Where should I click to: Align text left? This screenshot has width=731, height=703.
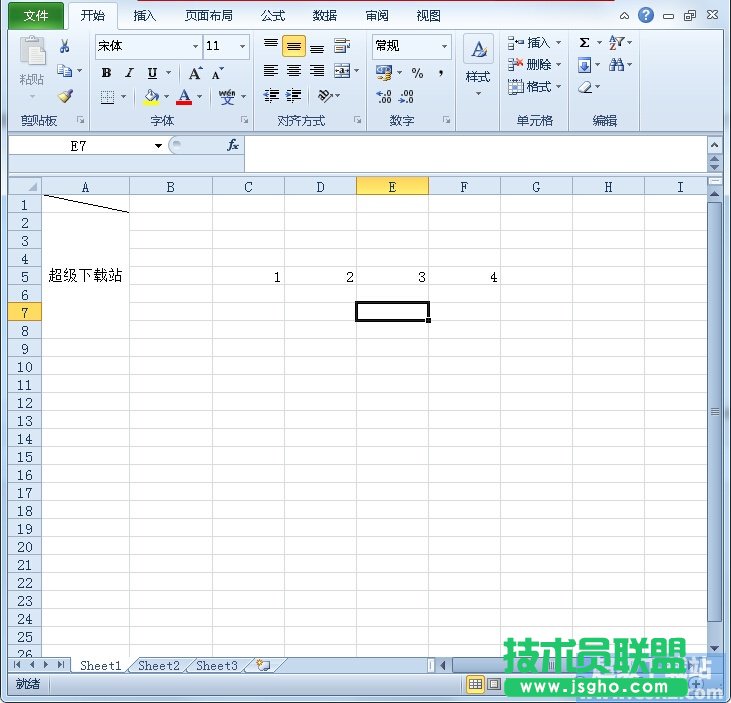tap(271, 70)
